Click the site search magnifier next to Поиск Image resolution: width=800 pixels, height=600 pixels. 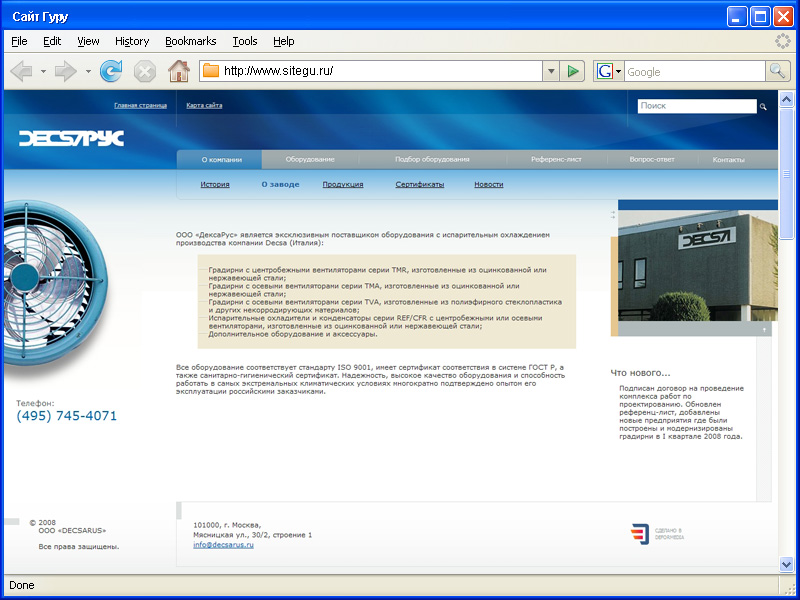tap(763, 107)
